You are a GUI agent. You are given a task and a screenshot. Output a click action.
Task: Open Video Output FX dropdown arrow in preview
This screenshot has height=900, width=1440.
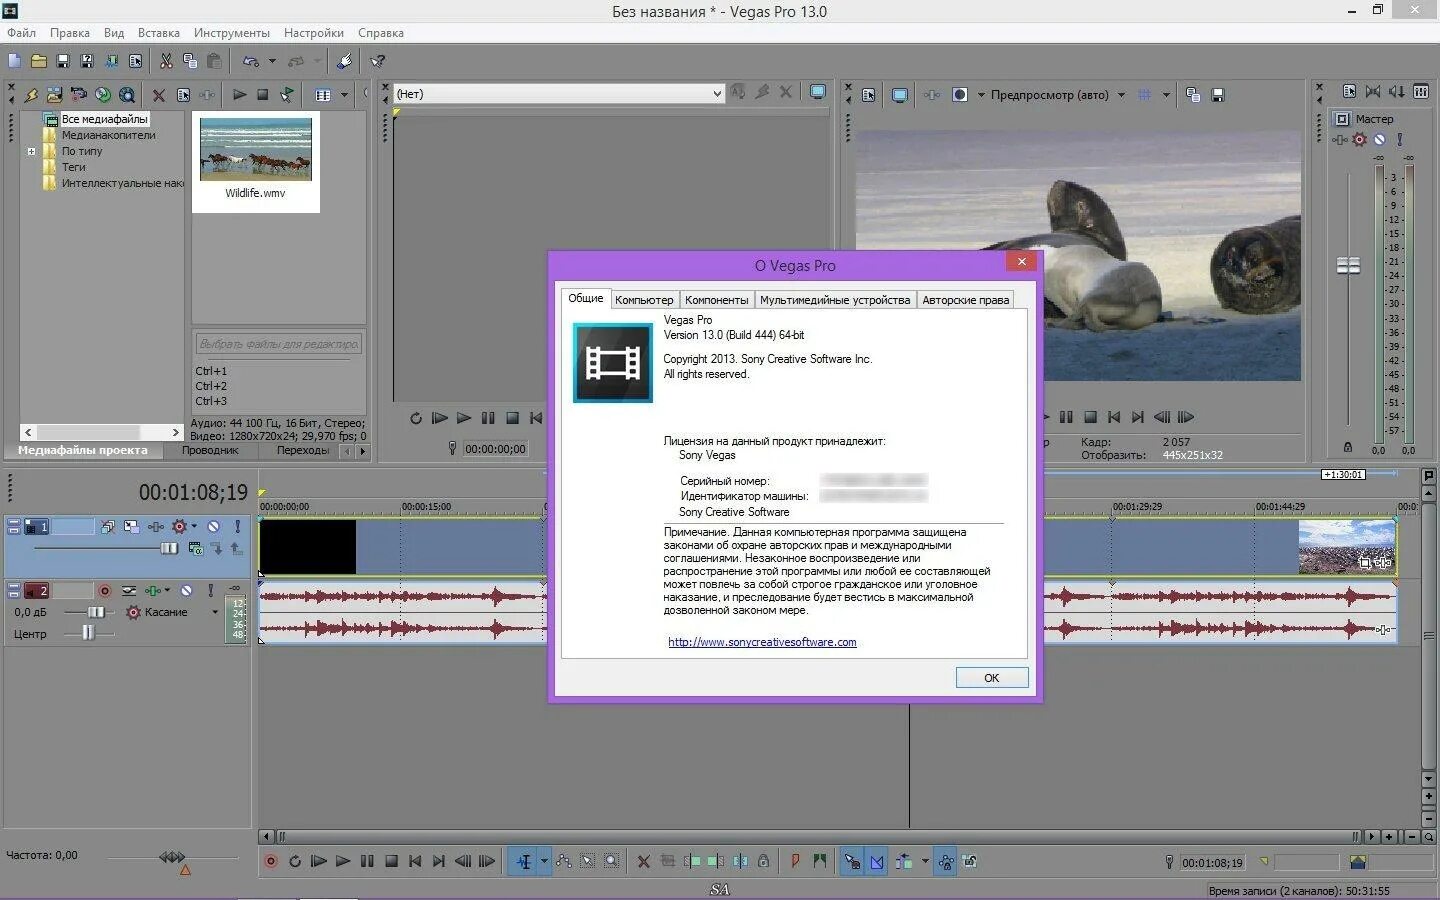pos(981,95)
